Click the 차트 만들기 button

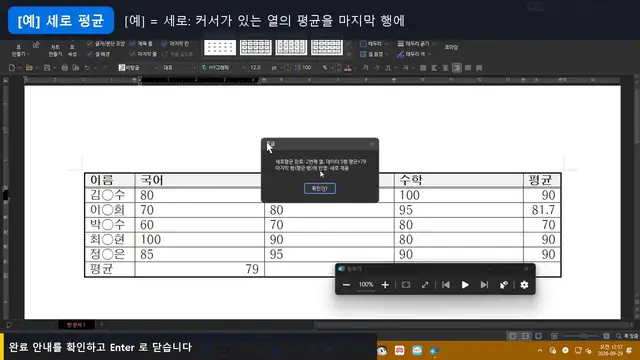click(x=55, y=50)
